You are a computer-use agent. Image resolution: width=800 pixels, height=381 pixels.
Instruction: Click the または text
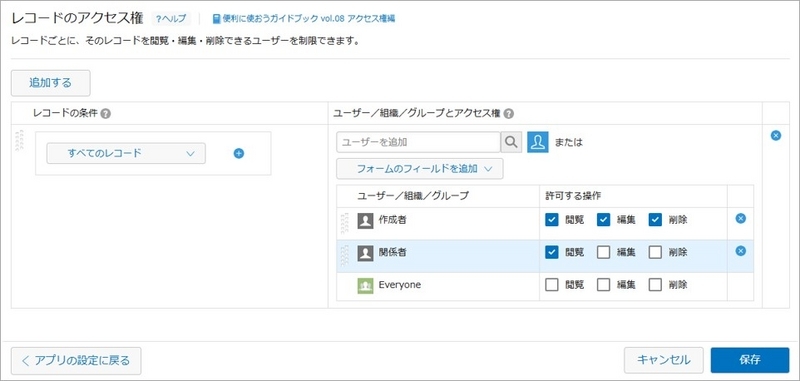(x=568, y=142)
